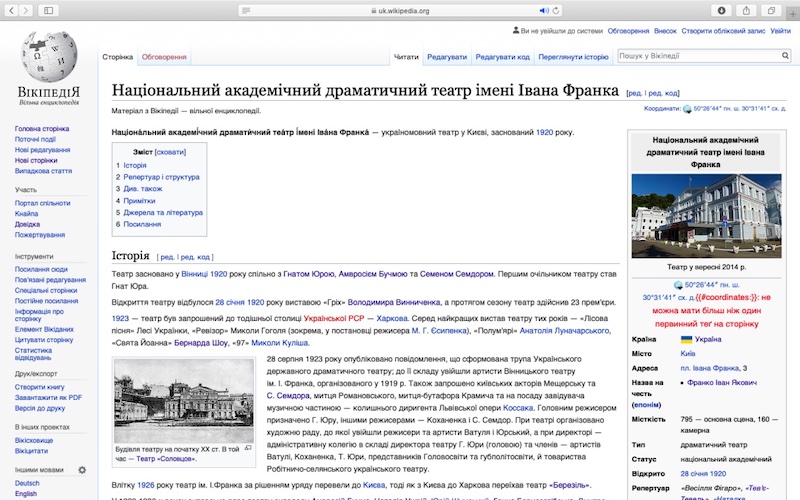800x500 pixels.
Task: Open the Харкова link
Action: (x=392, y=318)
